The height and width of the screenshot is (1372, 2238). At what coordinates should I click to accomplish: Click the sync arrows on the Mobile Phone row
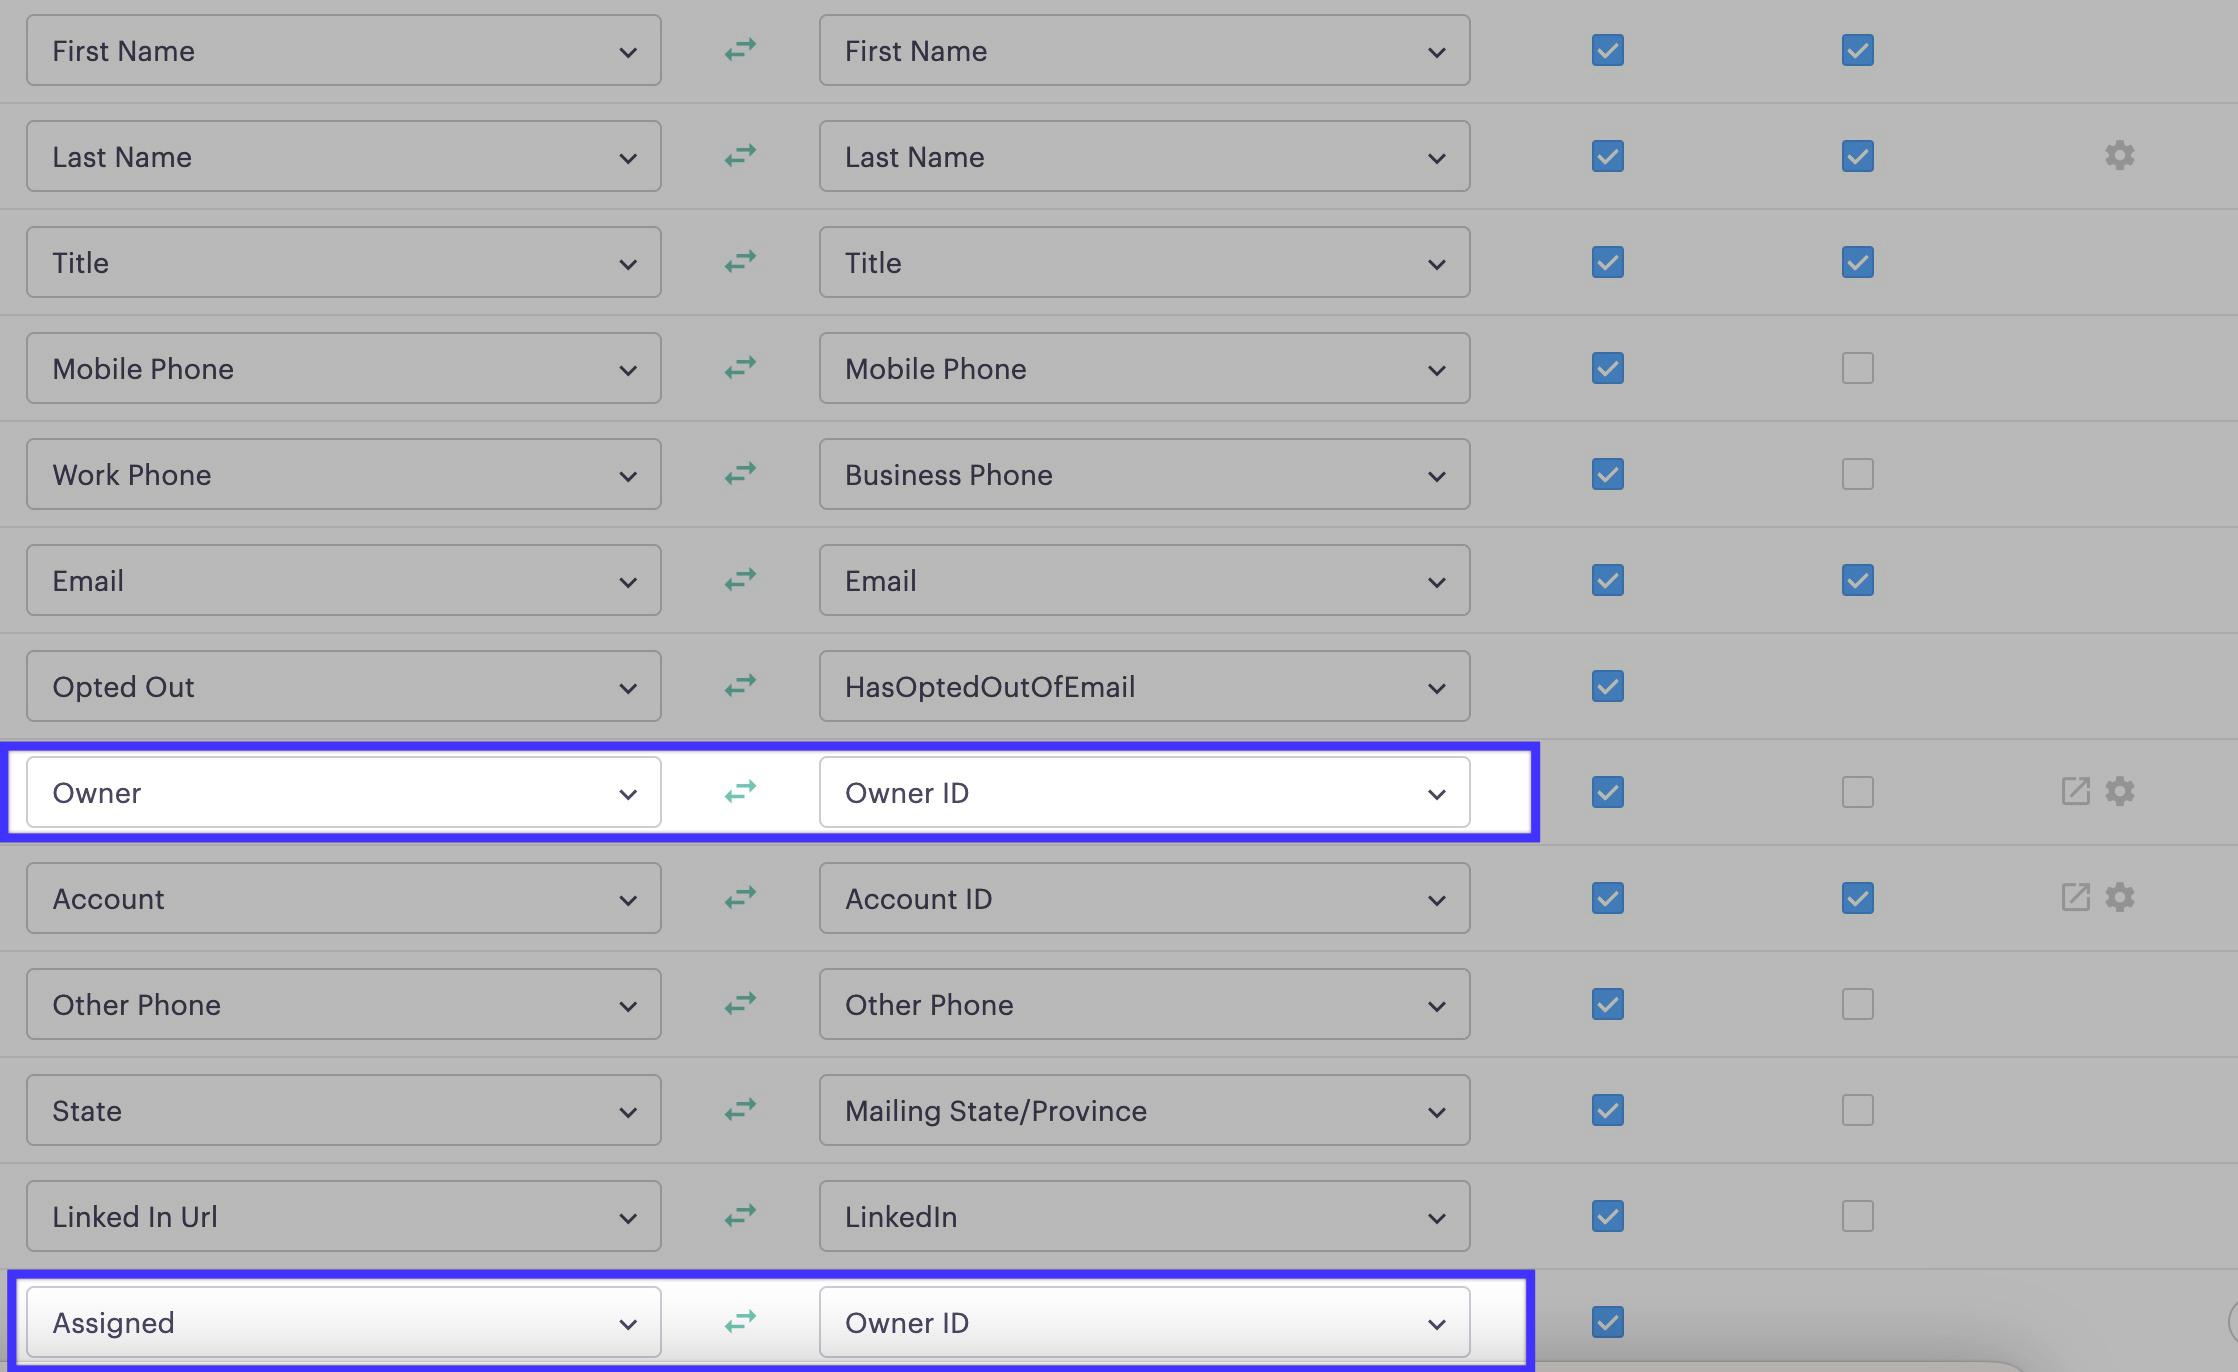[x=740, y=368]
